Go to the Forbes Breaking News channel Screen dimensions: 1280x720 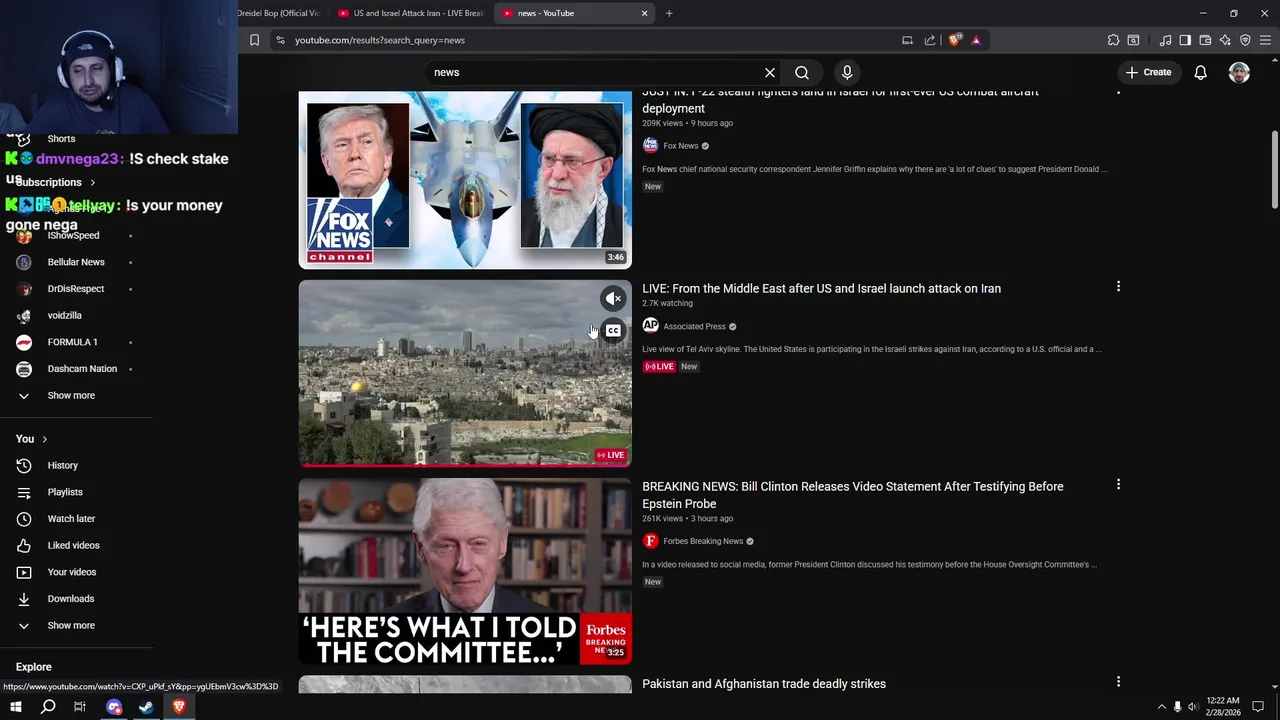[703, 541]
